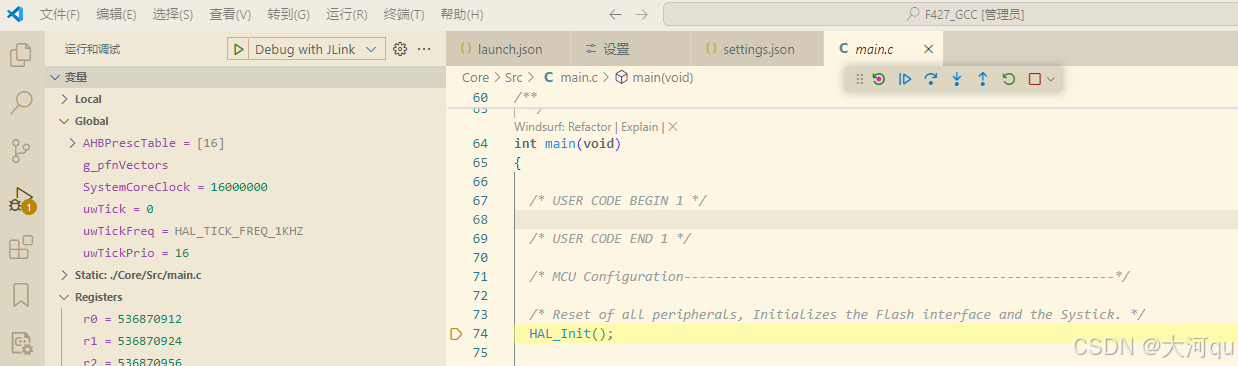1238x366 pixels.
Task: Click Src in the breadcrumb
Action: click(514, 77)
